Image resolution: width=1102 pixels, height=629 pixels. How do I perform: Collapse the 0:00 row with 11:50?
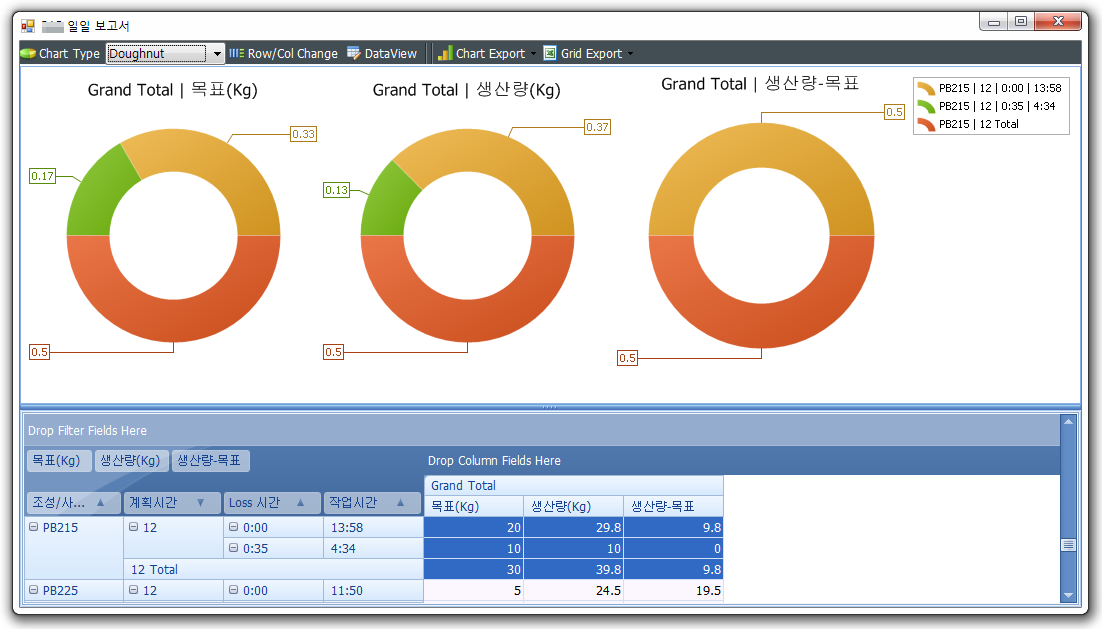(x=233, y=590)
